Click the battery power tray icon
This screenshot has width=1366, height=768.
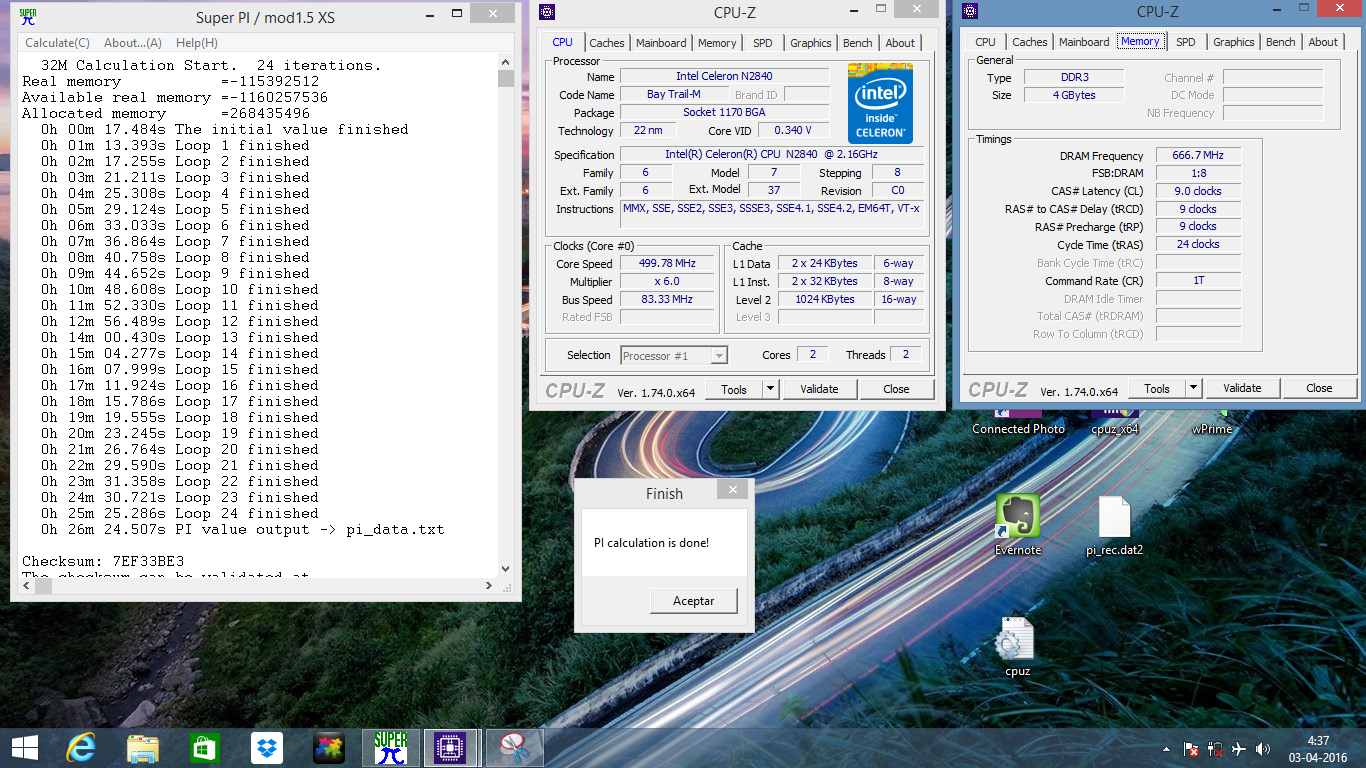tap(1215, 748)
